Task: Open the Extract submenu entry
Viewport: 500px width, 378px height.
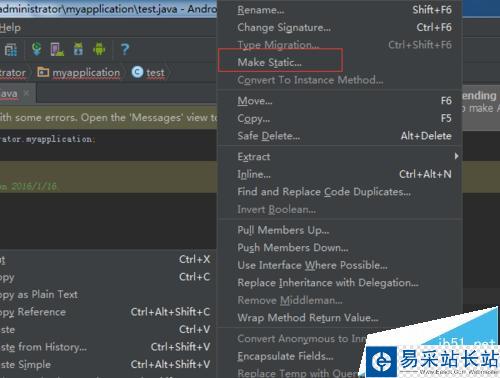Action: 339,157
